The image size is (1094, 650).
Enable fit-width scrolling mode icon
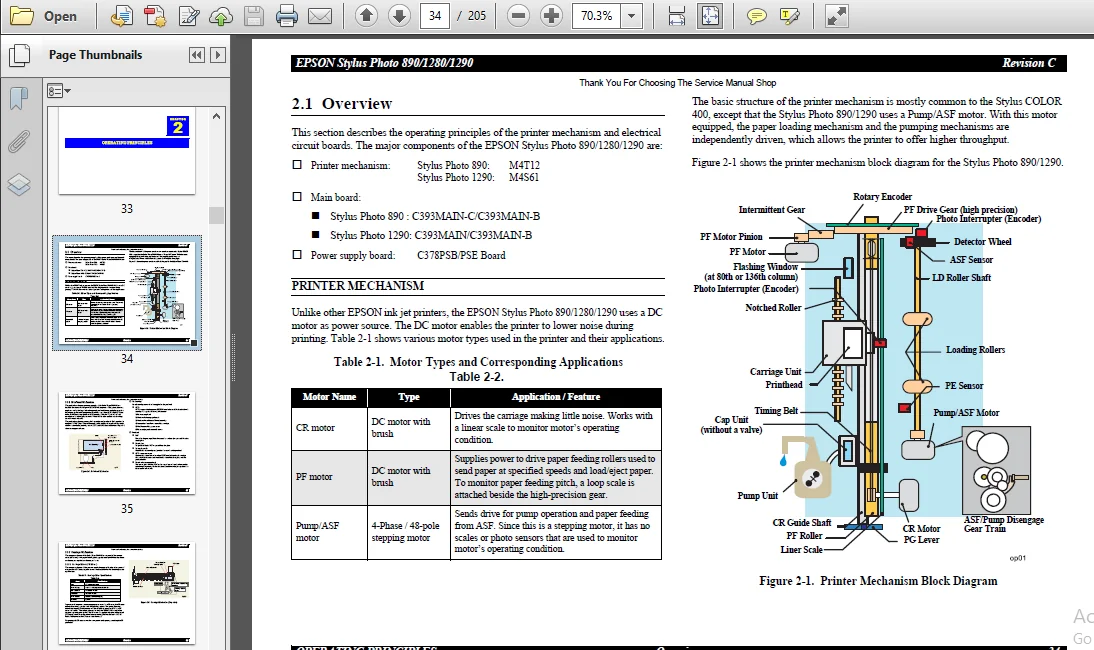pos(677,16)
